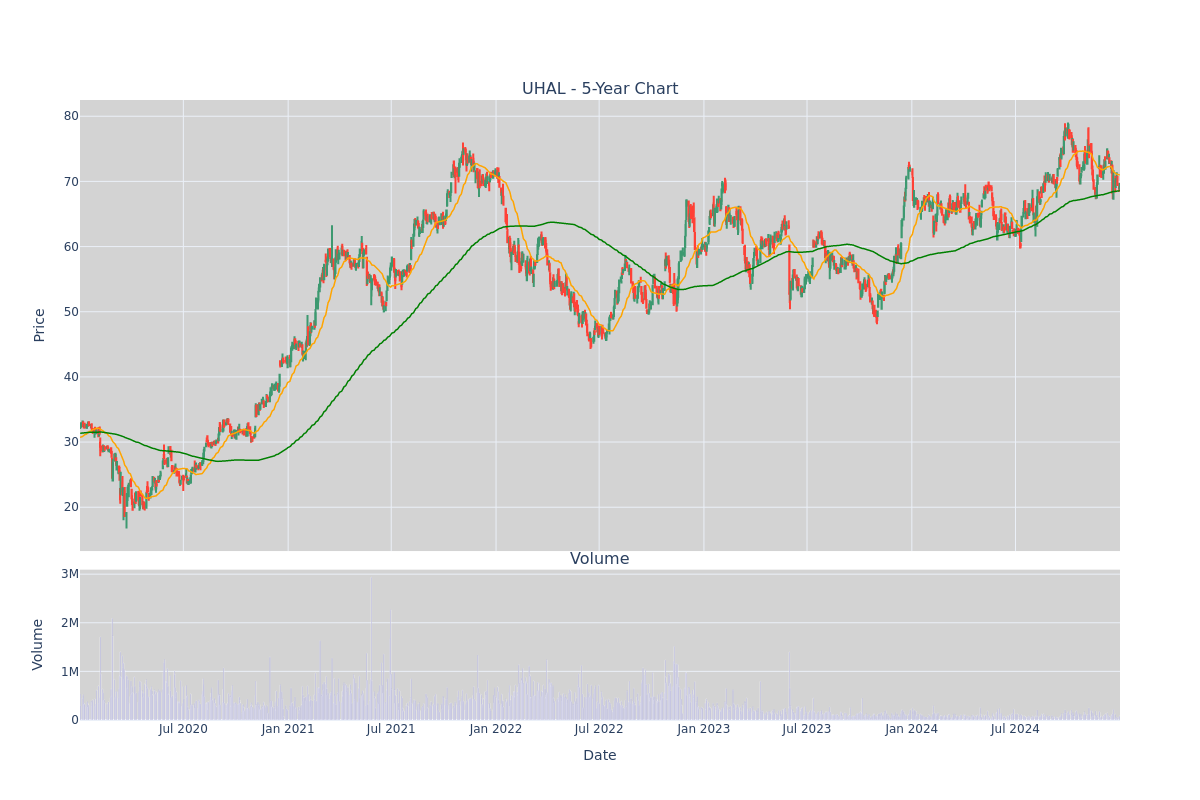Click the 'Jul 2021' date tick label
Viewport: 1200px width, 800px height.
point(391,729)
